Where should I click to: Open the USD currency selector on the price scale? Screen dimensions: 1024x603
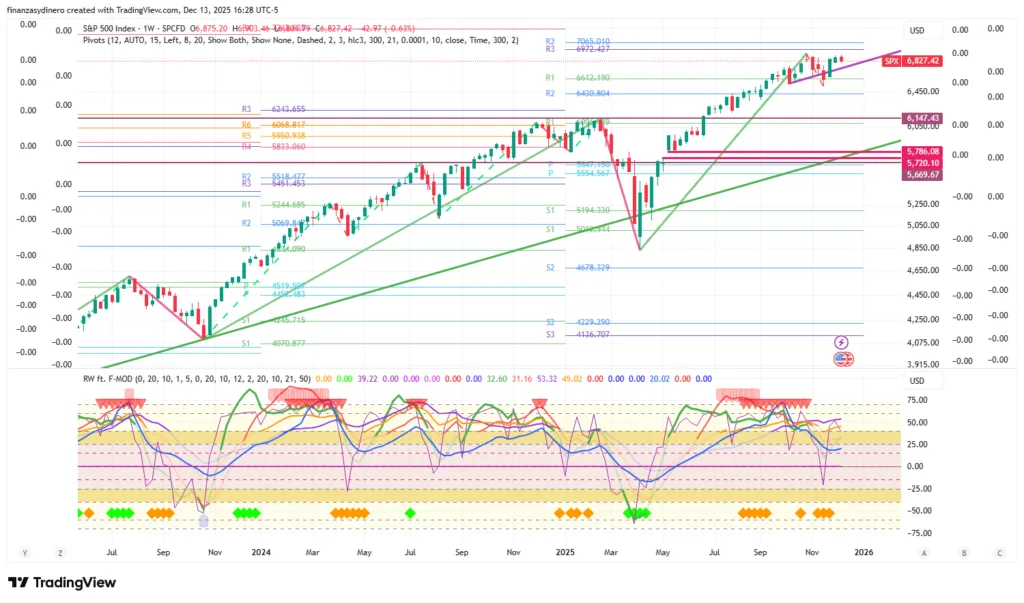tap(918, 30)
